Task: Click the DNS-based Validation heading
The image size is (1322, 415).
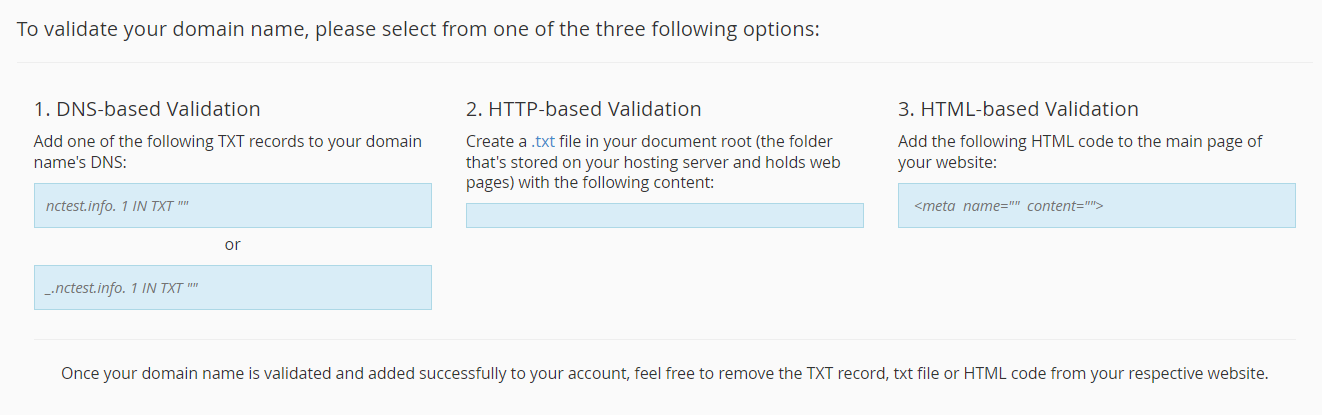Action: pos(147,109)
